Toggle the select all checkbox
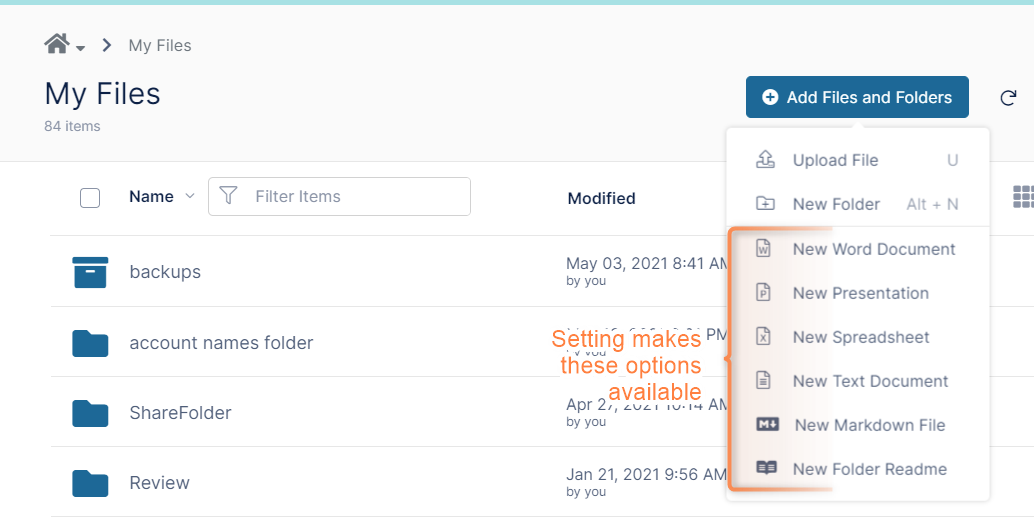This screenshot has height=526, width=1034. tap(90, 198)
